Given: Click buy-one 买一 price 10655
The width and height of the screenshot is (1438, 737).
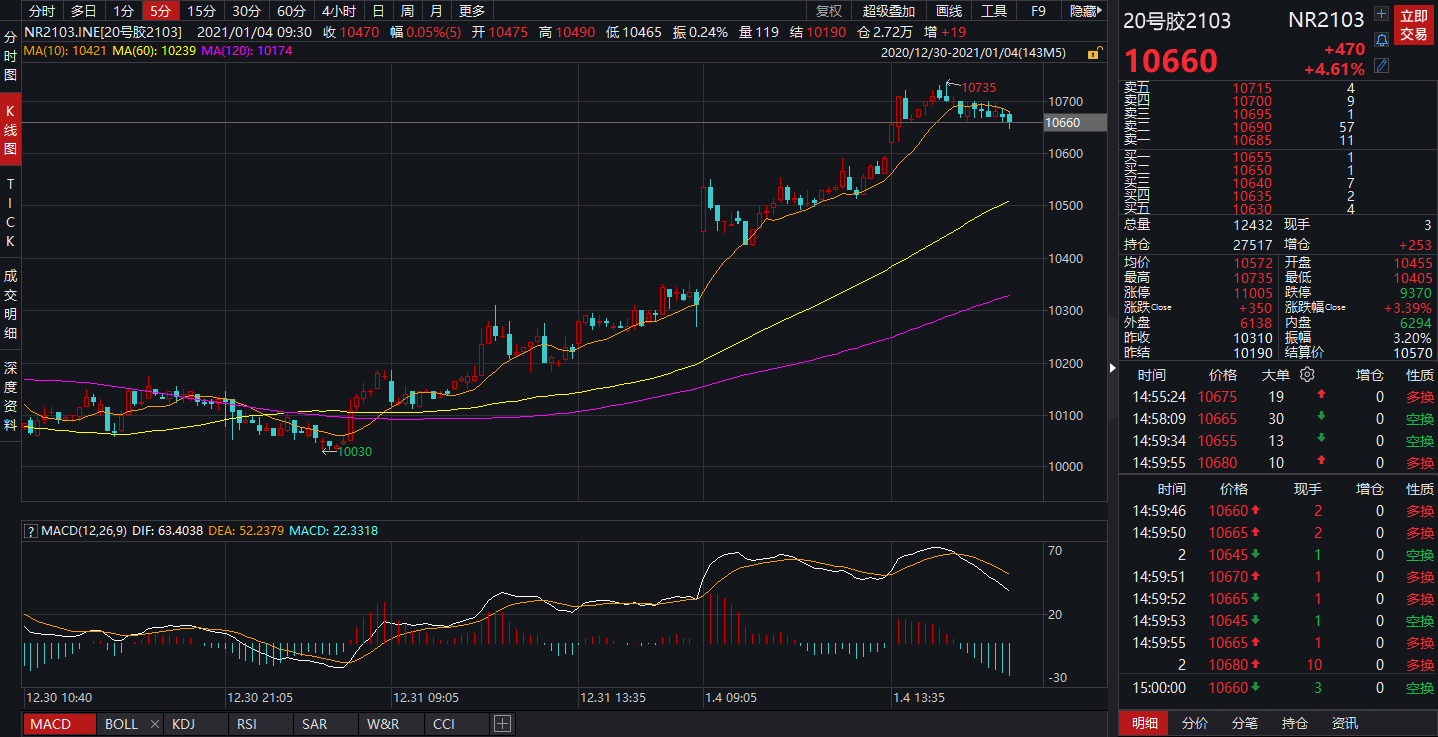Looking at the screenshot, I should (1252, 157).
